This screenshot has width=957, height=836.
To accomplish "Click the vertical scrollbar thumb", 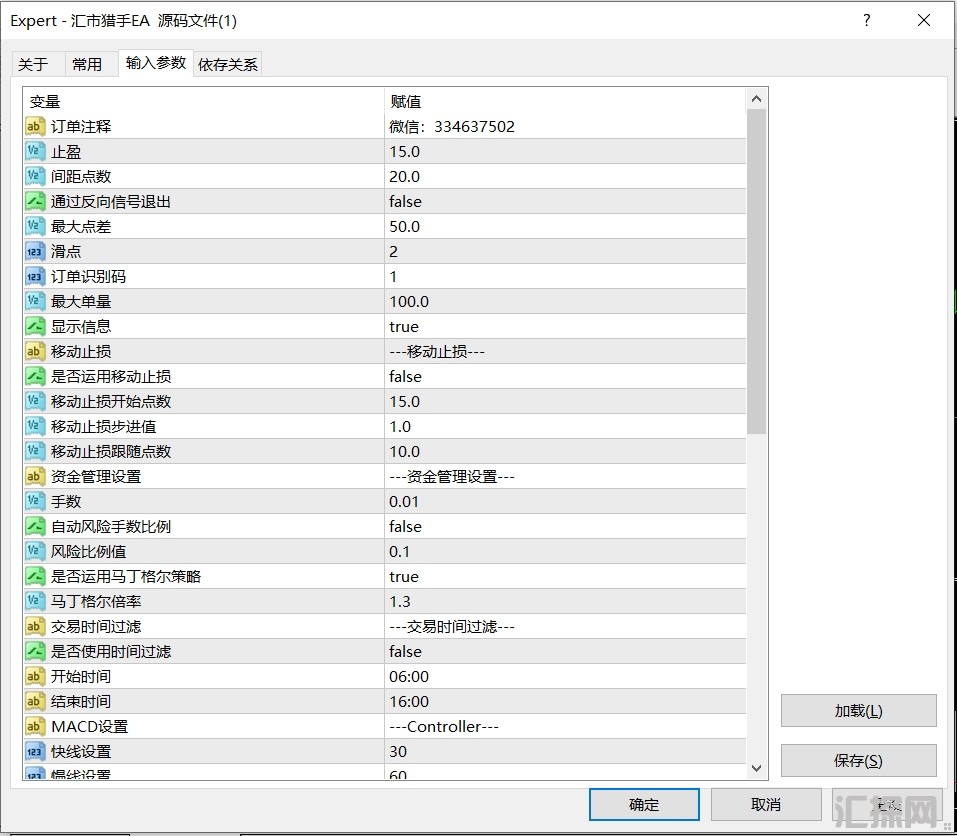I will tap(756, 272).
